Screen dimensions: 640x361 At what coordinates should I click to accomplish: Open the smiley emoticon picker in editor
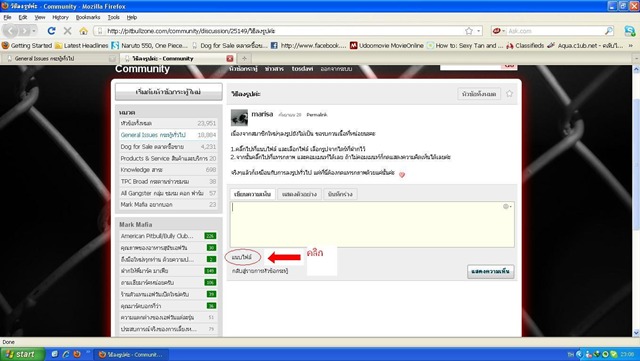(x=507, y=207)
